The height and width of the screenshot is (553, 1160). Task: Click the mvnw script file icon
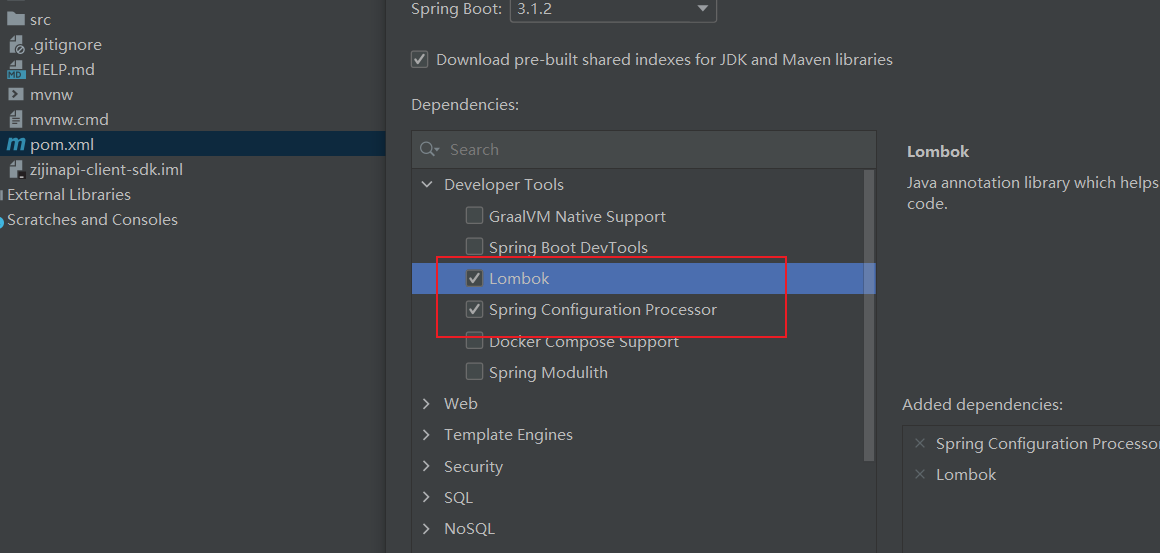click(x=16, y=95)
